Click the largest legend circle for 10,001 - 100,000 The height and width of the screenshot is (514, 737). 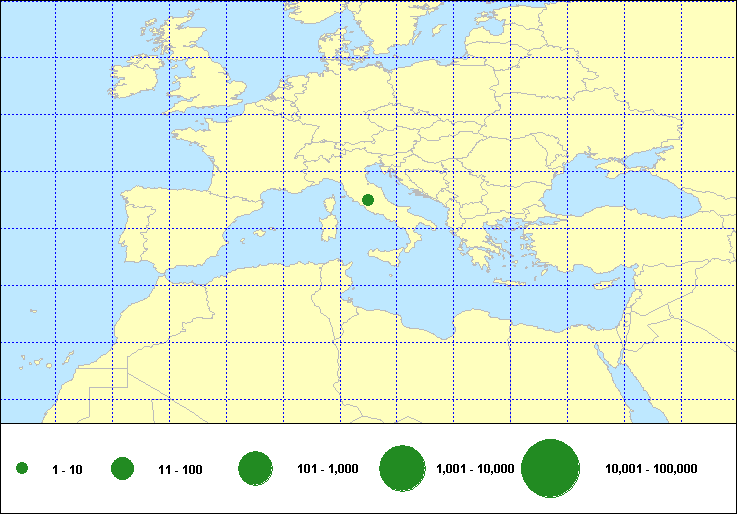point(551,468)
